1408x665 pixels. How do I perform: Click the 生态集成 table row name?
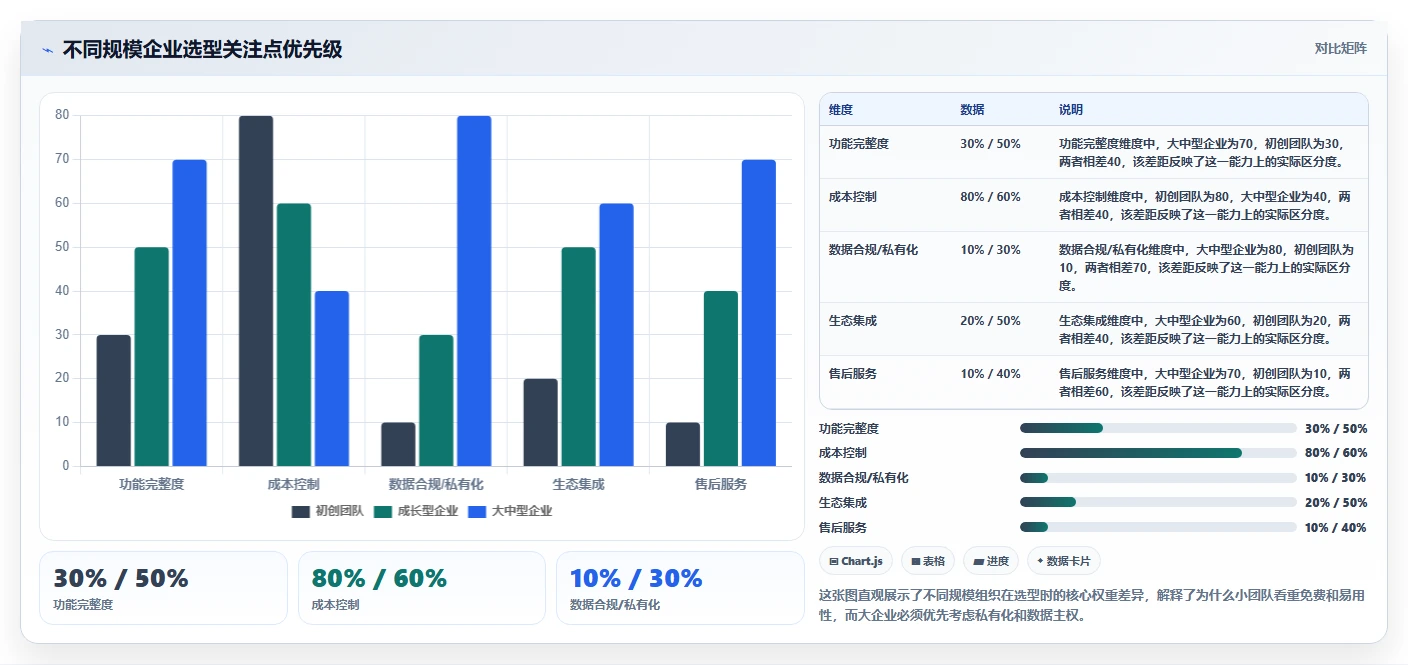pos(853,321)
